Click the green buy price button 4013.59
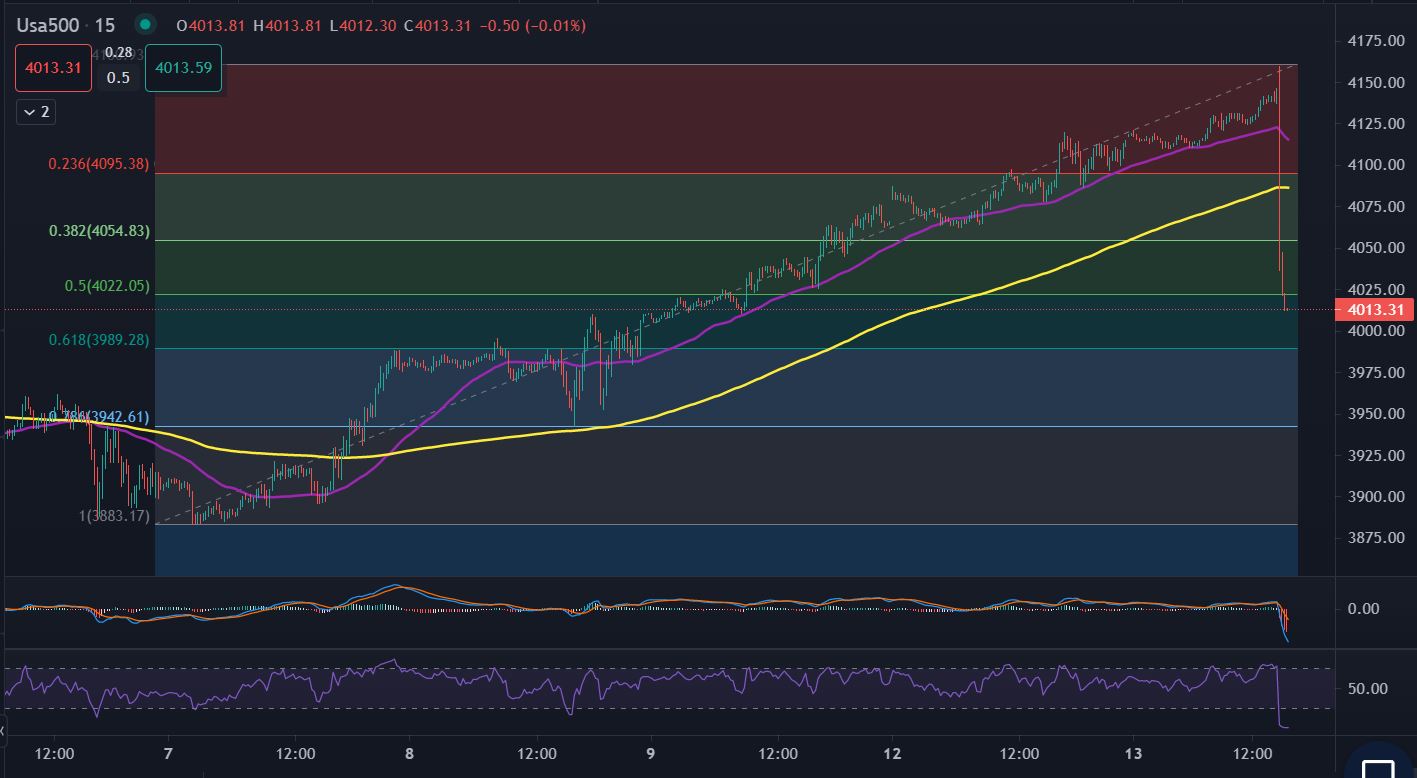 coord(183,68)
